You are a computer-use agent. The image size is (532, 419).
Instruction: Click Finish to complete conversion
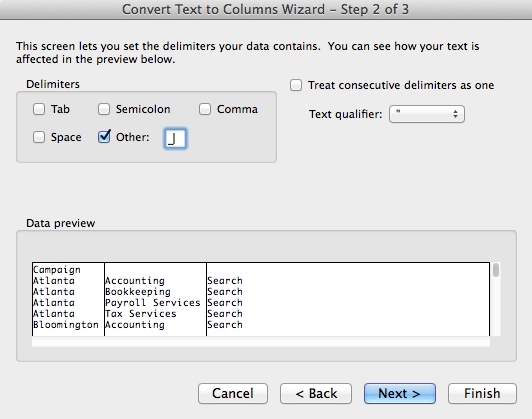coord(482,394)
